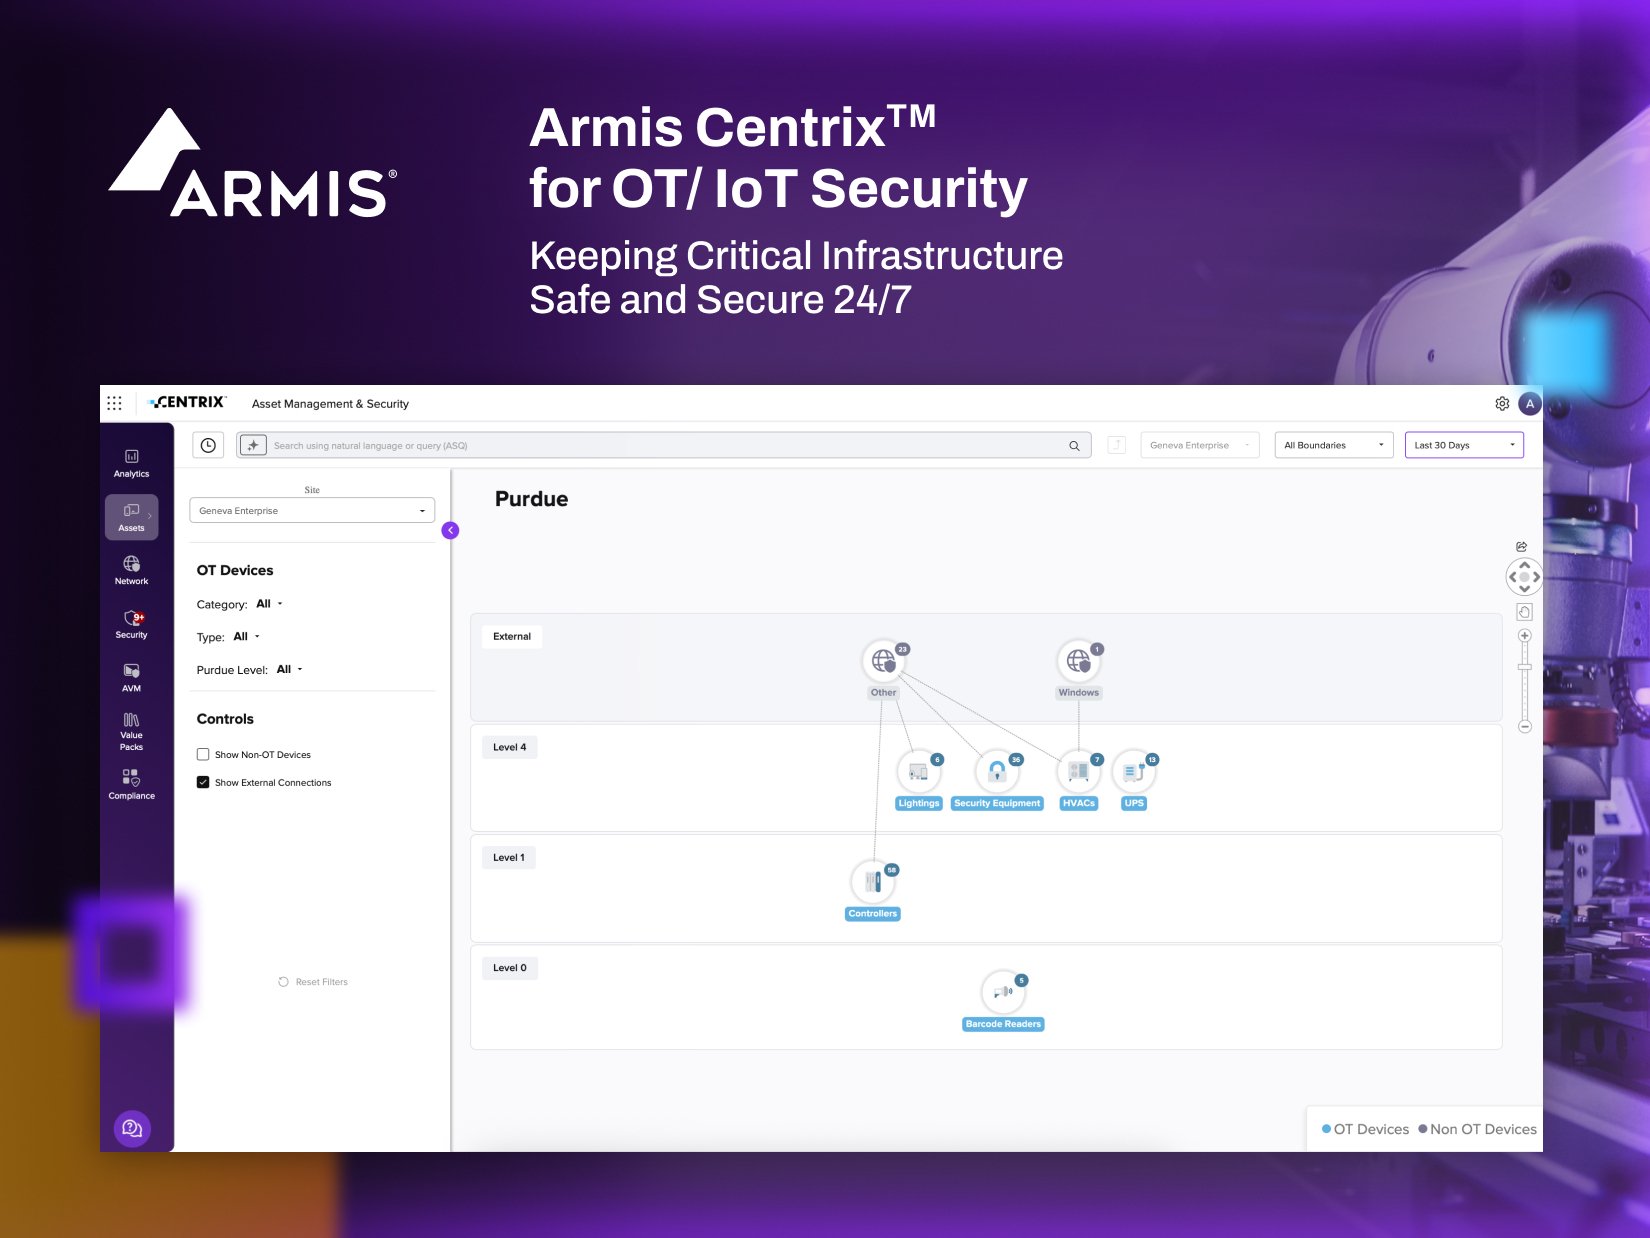Open Compliance in the sidebar
This screenshot has width=1650, height=1238.
[x=131, y=784]
